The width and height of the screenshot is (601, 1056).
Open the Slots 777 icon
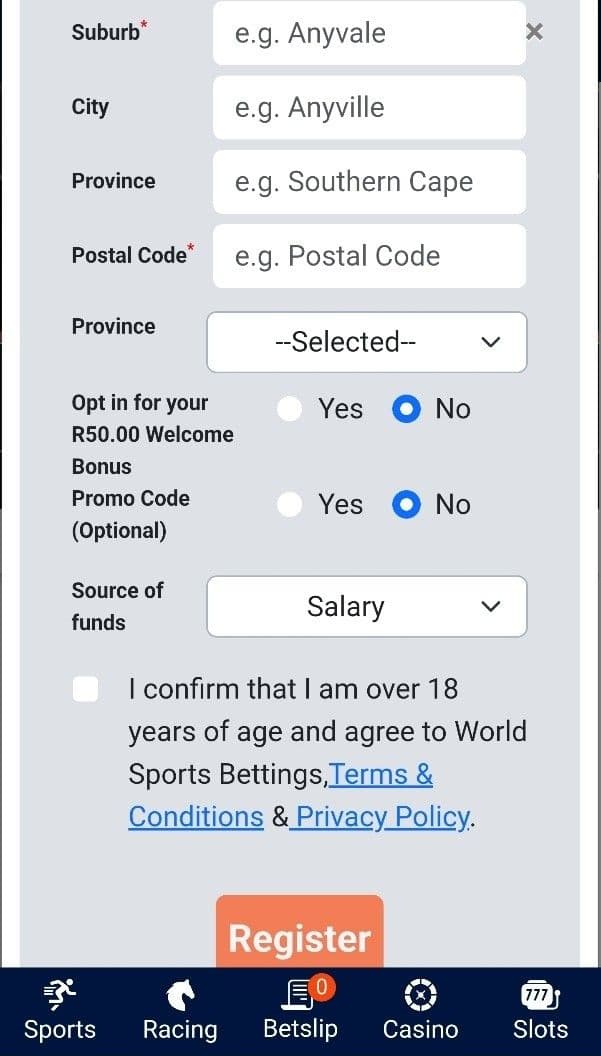539,995
